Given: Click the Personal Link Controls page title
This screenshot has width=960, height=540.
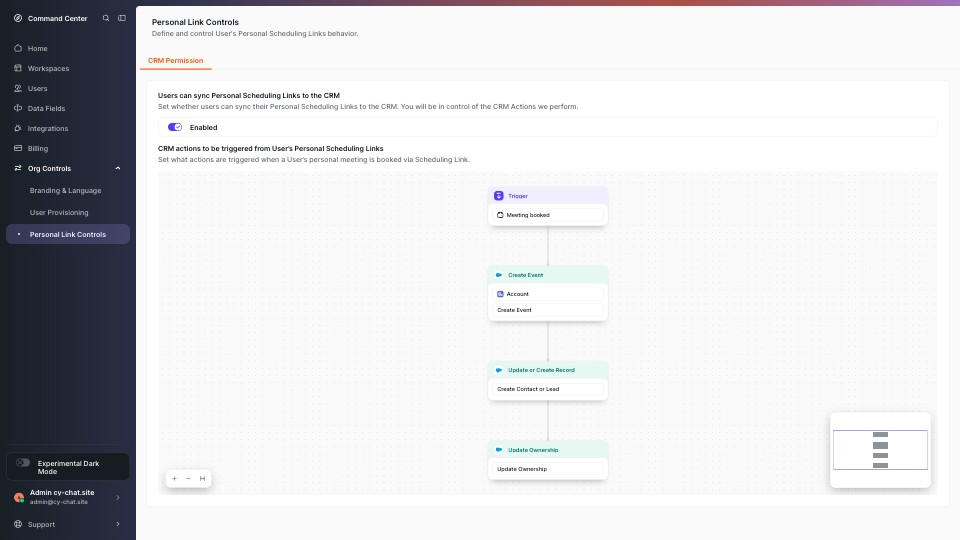Looking at the screenshot, I should coord(195,22).
